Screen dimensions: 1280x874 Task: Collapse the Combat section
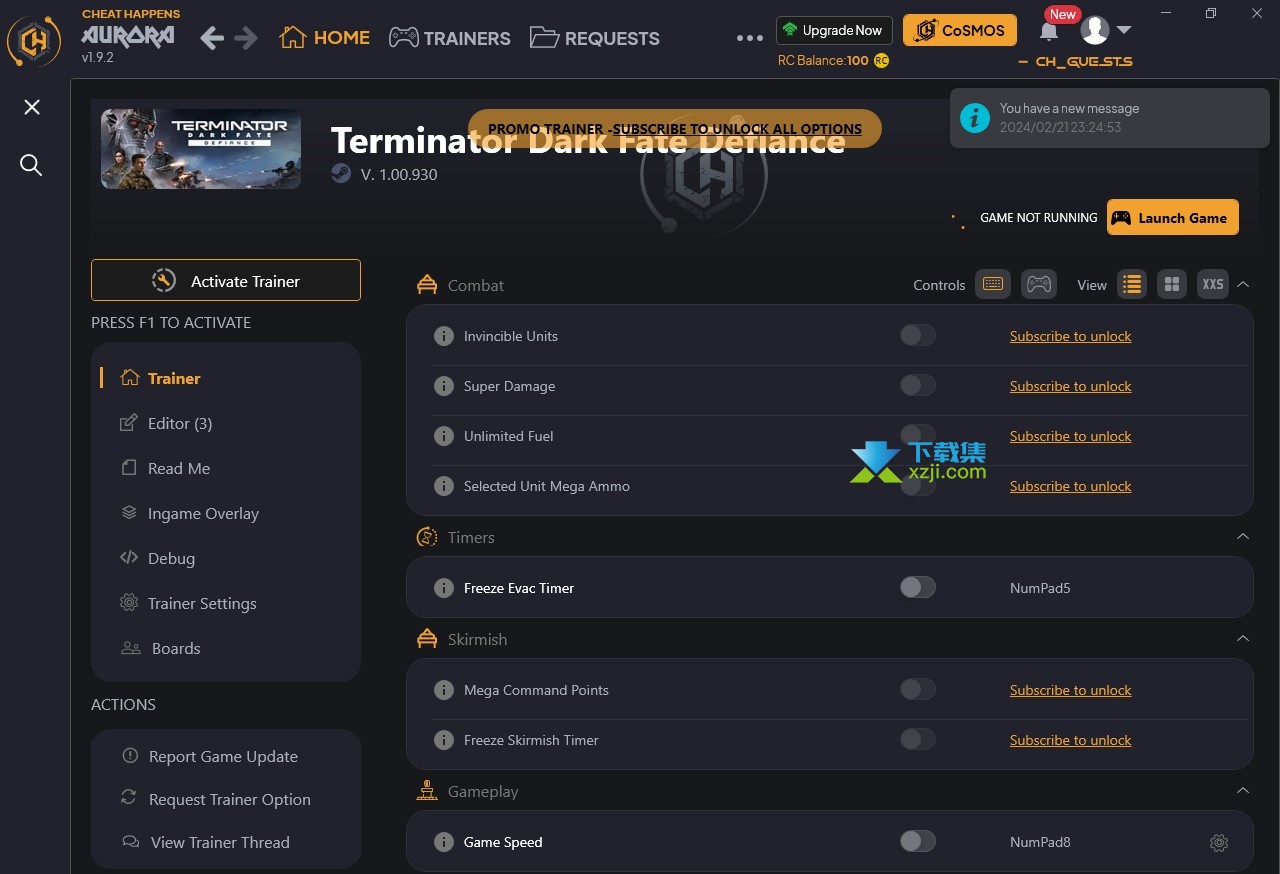[1243, 285]
